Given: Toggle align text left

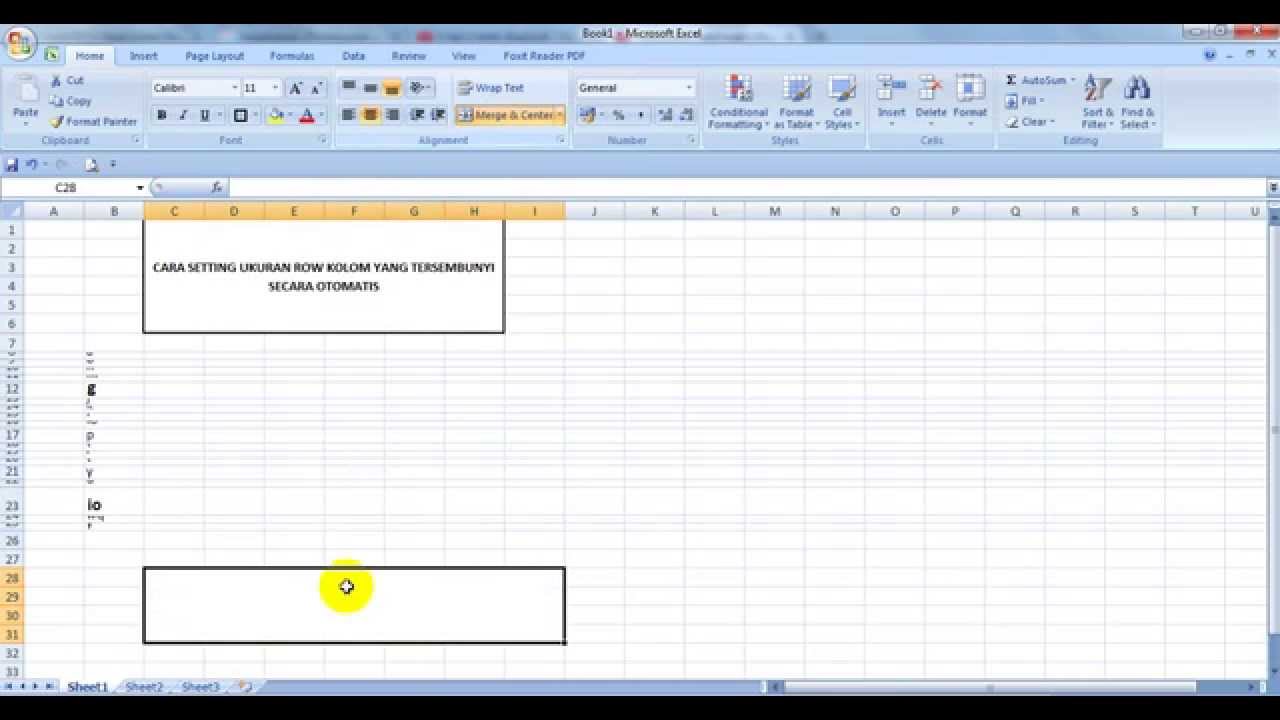Looking at the screenshot, I should [x=348, y=115].
